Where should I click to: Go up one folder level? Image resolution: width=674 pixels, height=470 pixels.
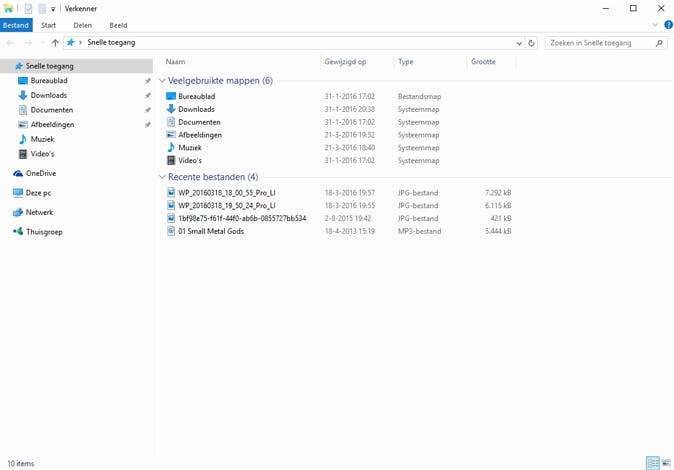pos(55,43)
